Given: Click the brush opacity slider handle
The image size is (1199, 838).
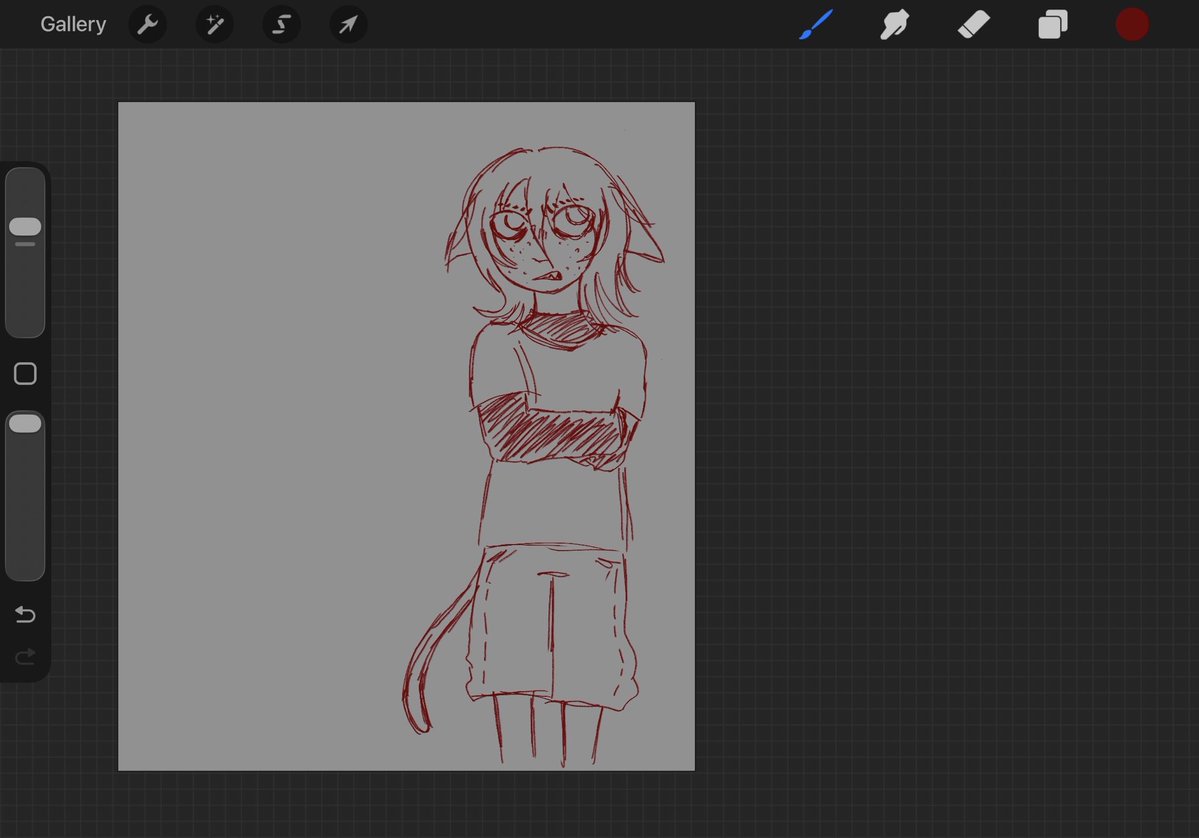Looking at the screenshot, I should tap(25, 424).
